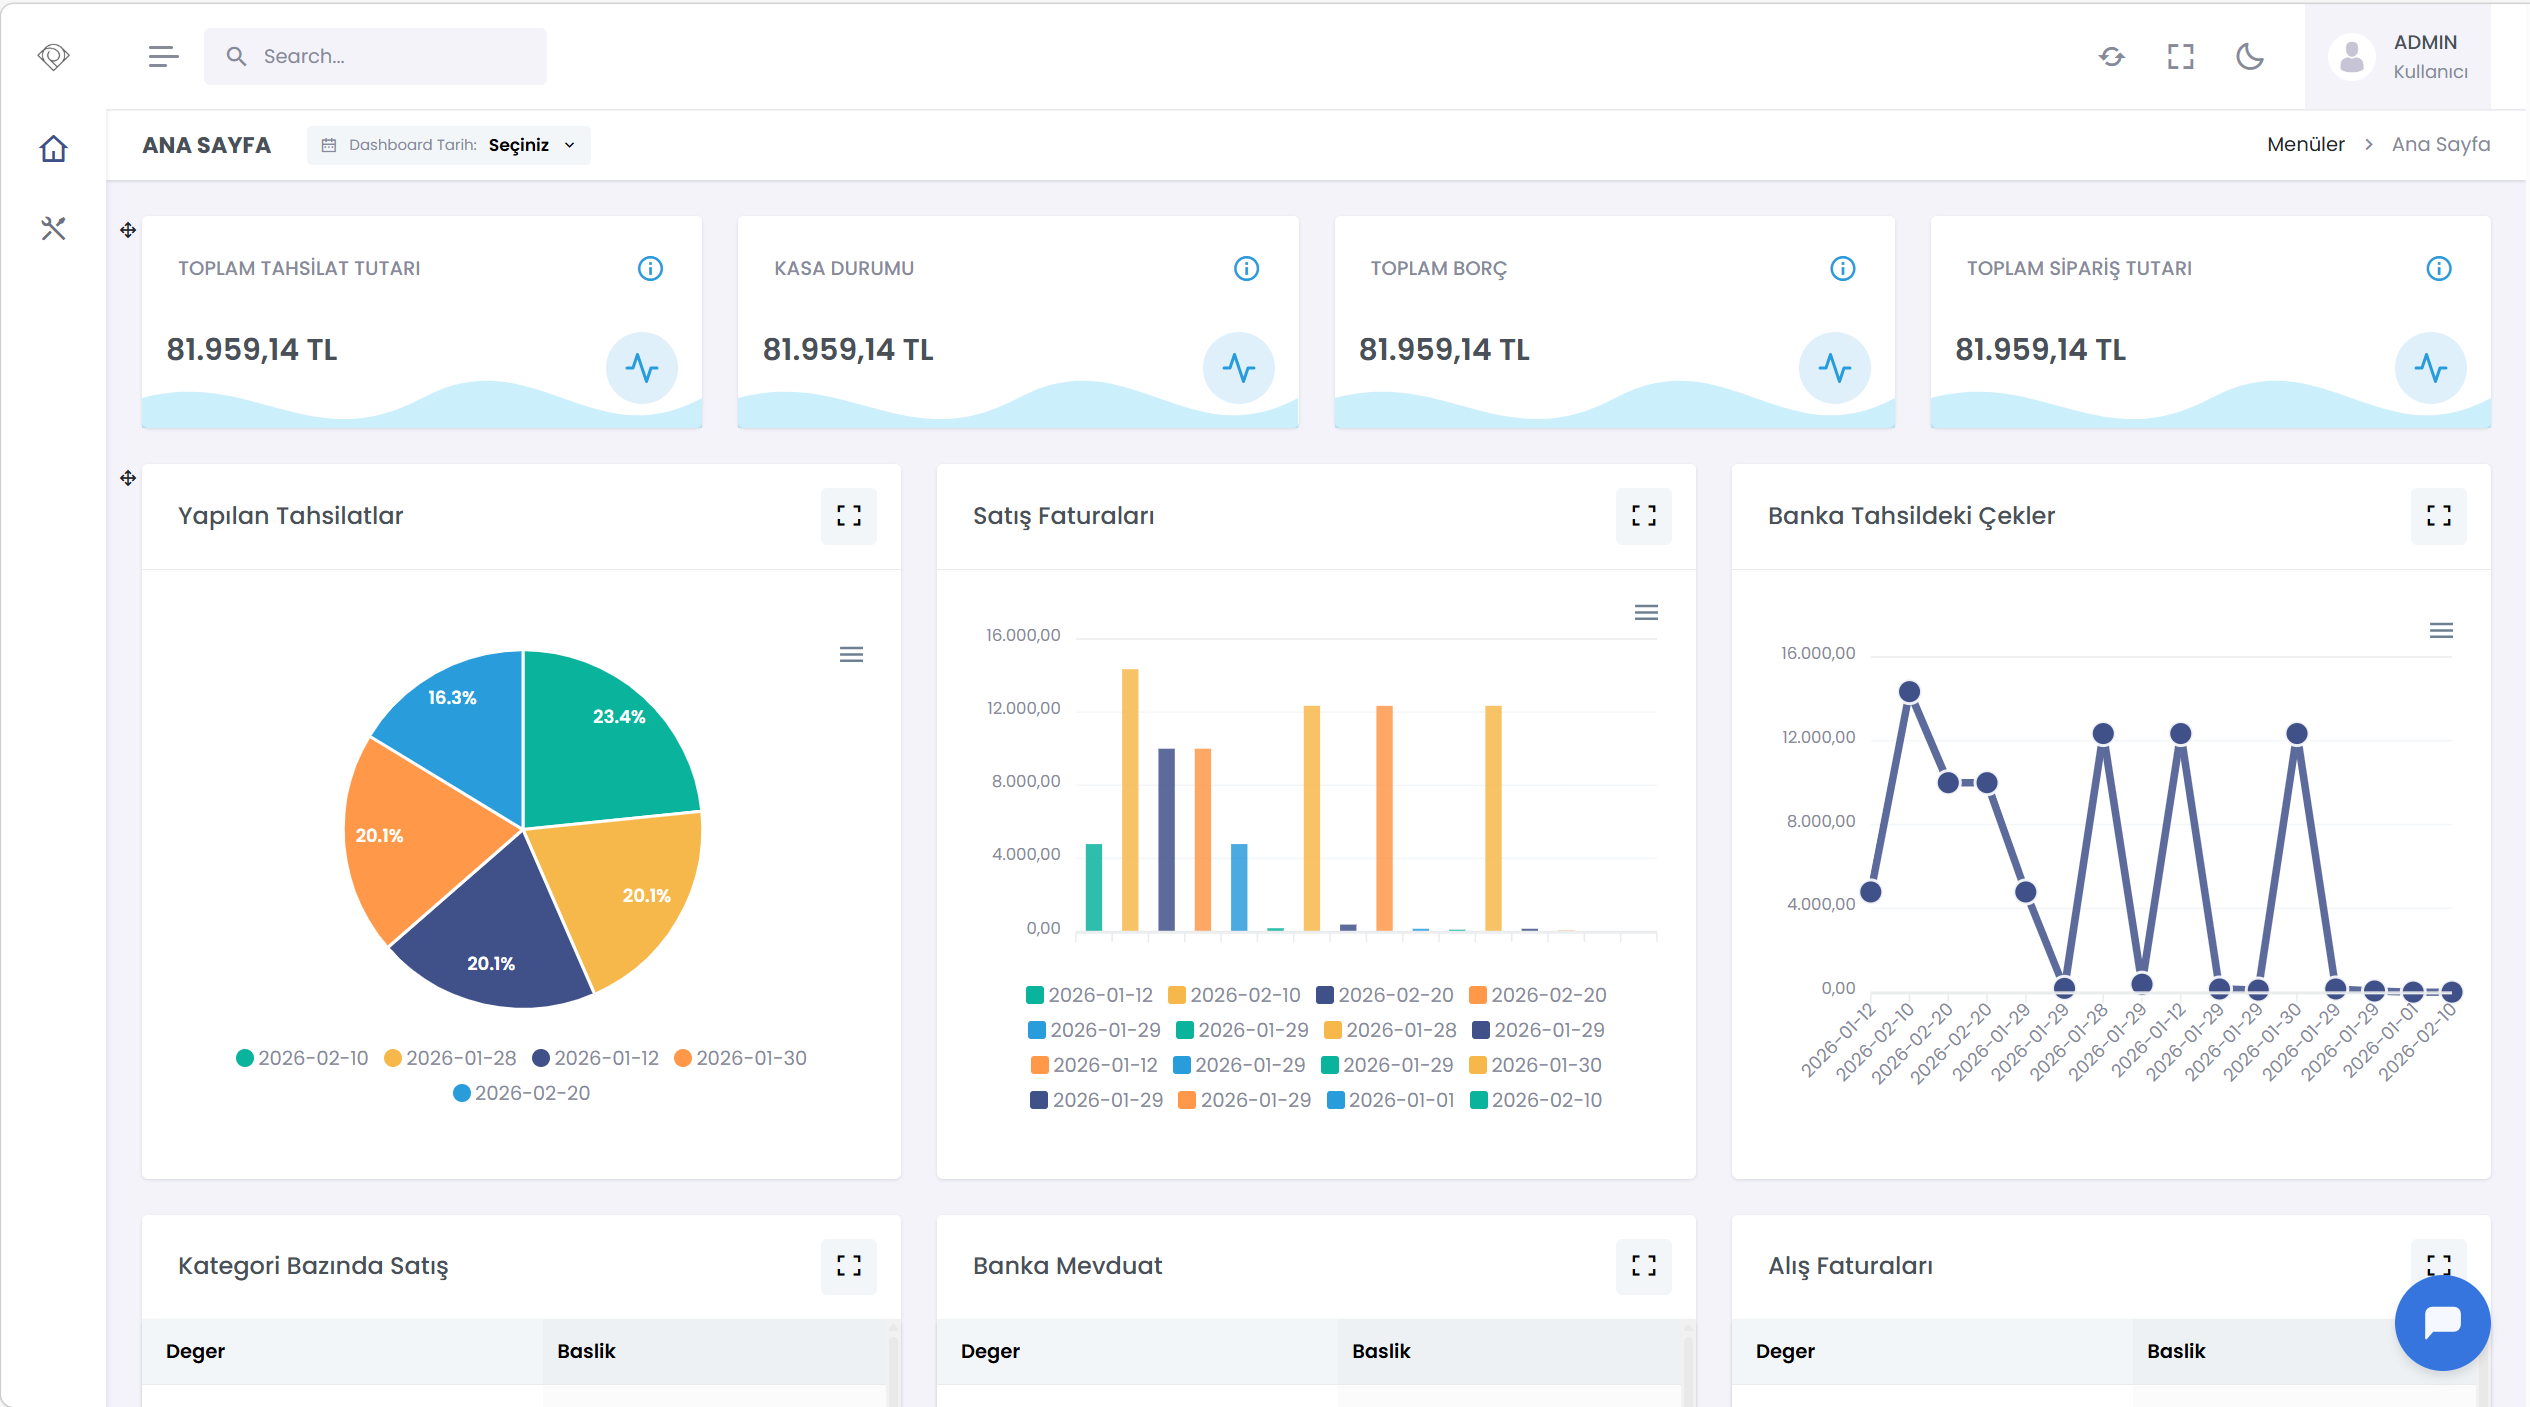Click info icon on Toplam Borç card
This screenshot has height=1407, width=2530.
(1842, 269)
